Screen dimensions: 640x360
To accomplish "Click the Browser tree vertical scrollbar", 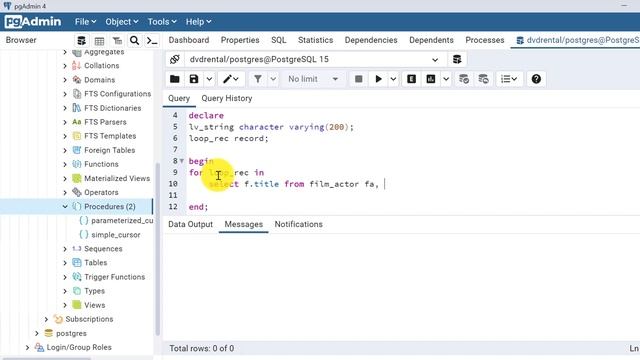I will tap(158, 249).
